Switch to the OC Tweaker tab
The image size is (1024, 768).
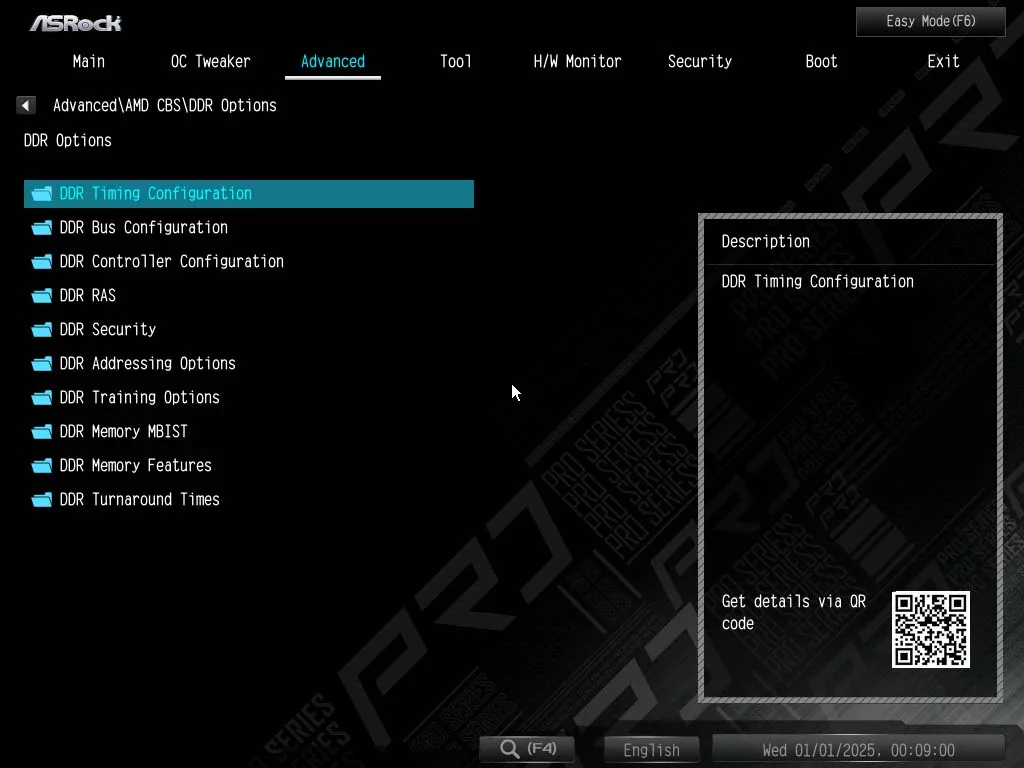pyautogui.click(x=210, y=62)
